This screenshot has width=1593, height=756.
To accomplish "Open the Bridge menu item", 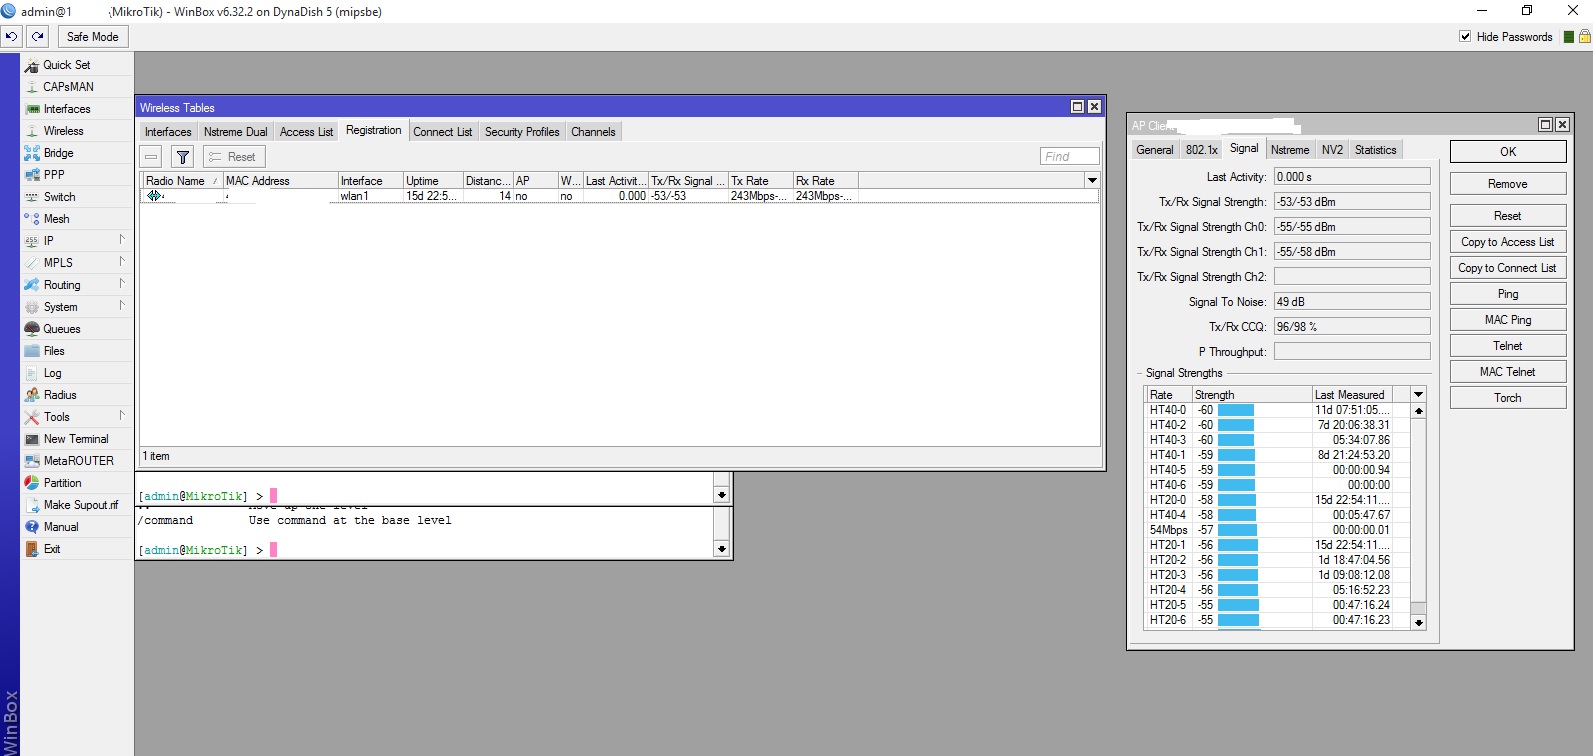I will (58, 153).
